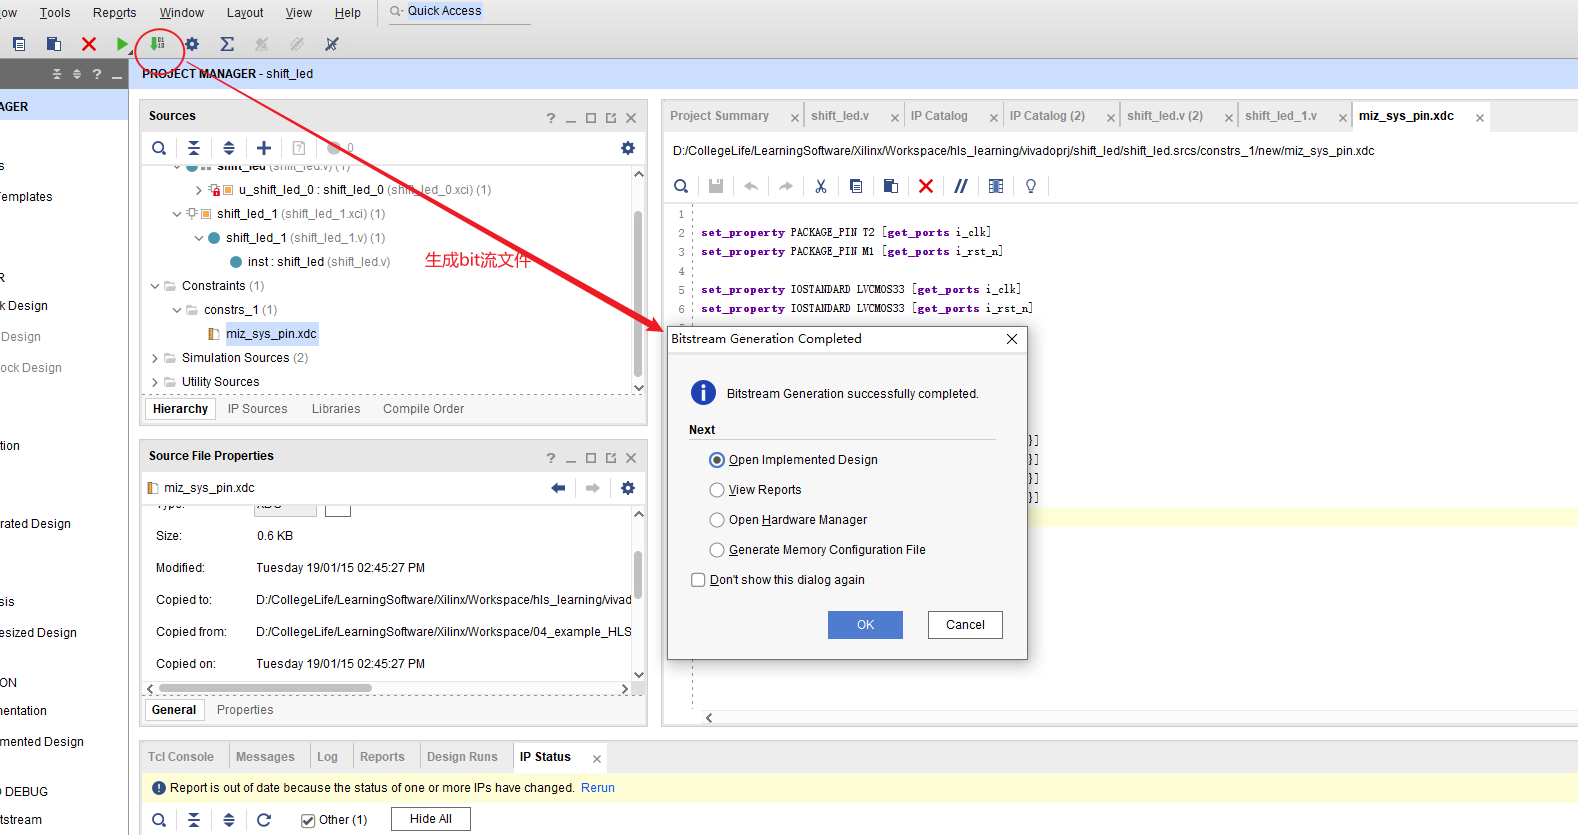Click the search icon in IP Status panel
This screenshot has width=1578, height=835.
[159, 820]
